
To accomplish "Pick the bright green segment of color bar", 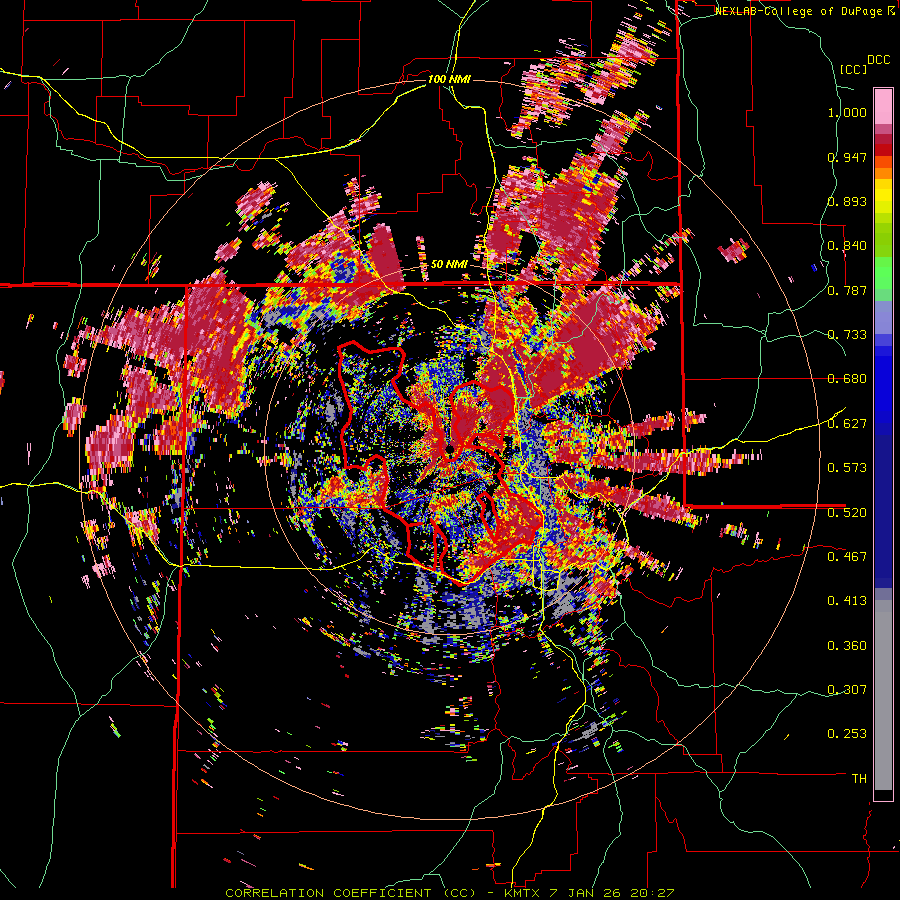I will [x=883, y=273].
